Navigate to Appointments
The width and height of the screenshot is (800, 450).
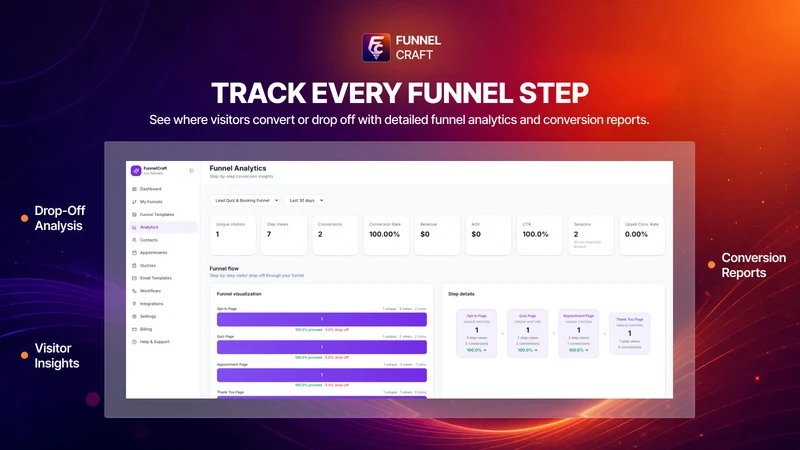(163, 253)
